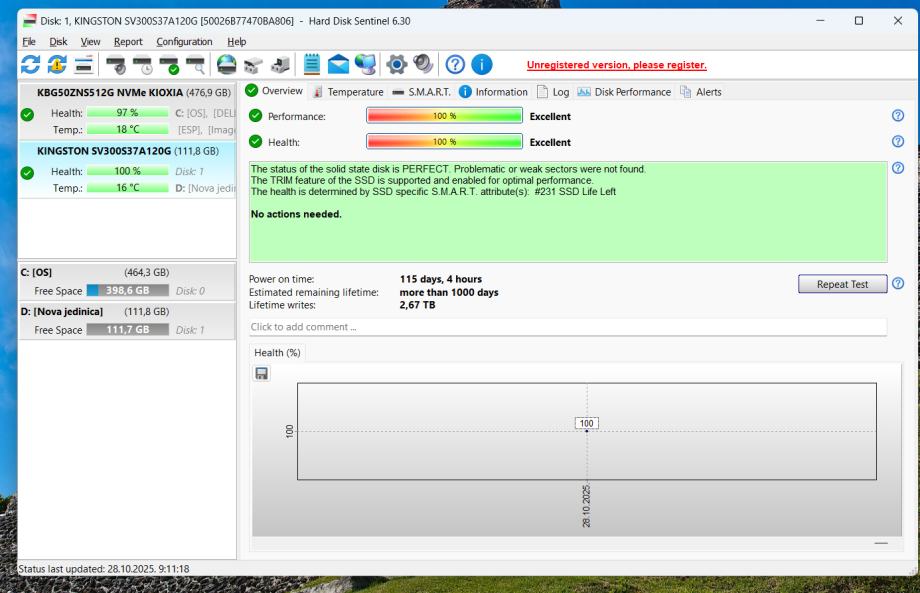Save the health graph with floppy icon
Viewport: 920px width, 593px height.
(262, 373)
